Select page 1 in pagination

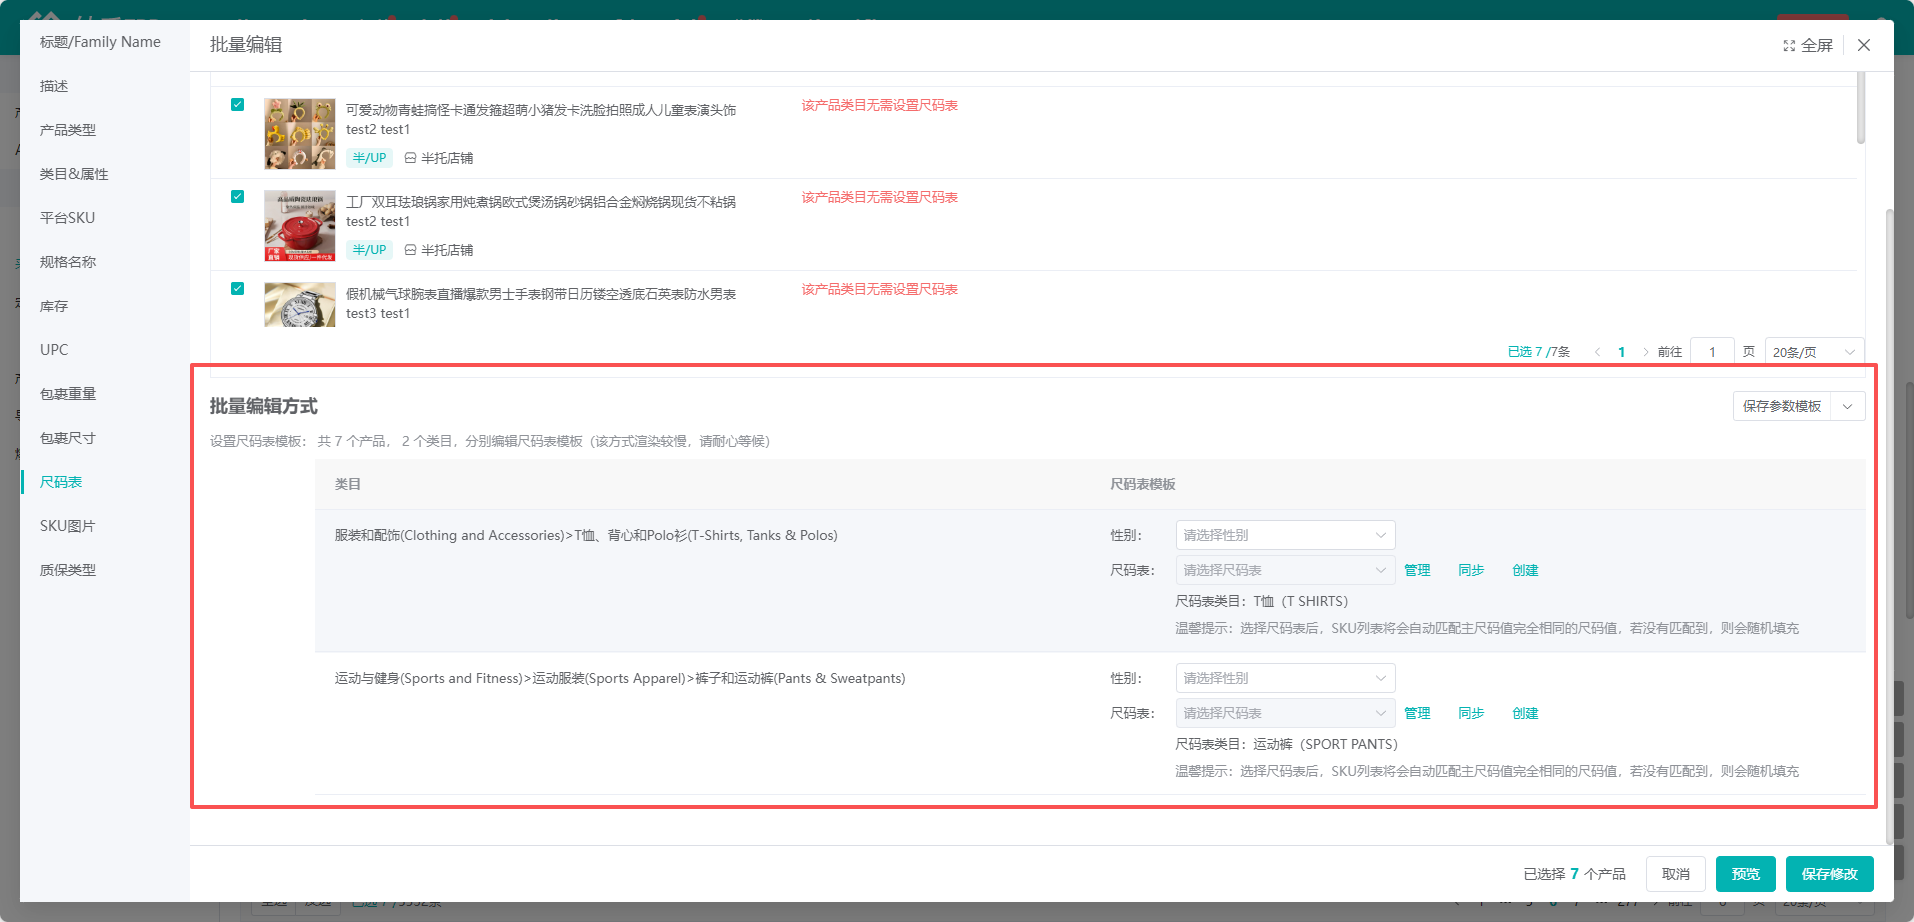tap(1621, 352)
